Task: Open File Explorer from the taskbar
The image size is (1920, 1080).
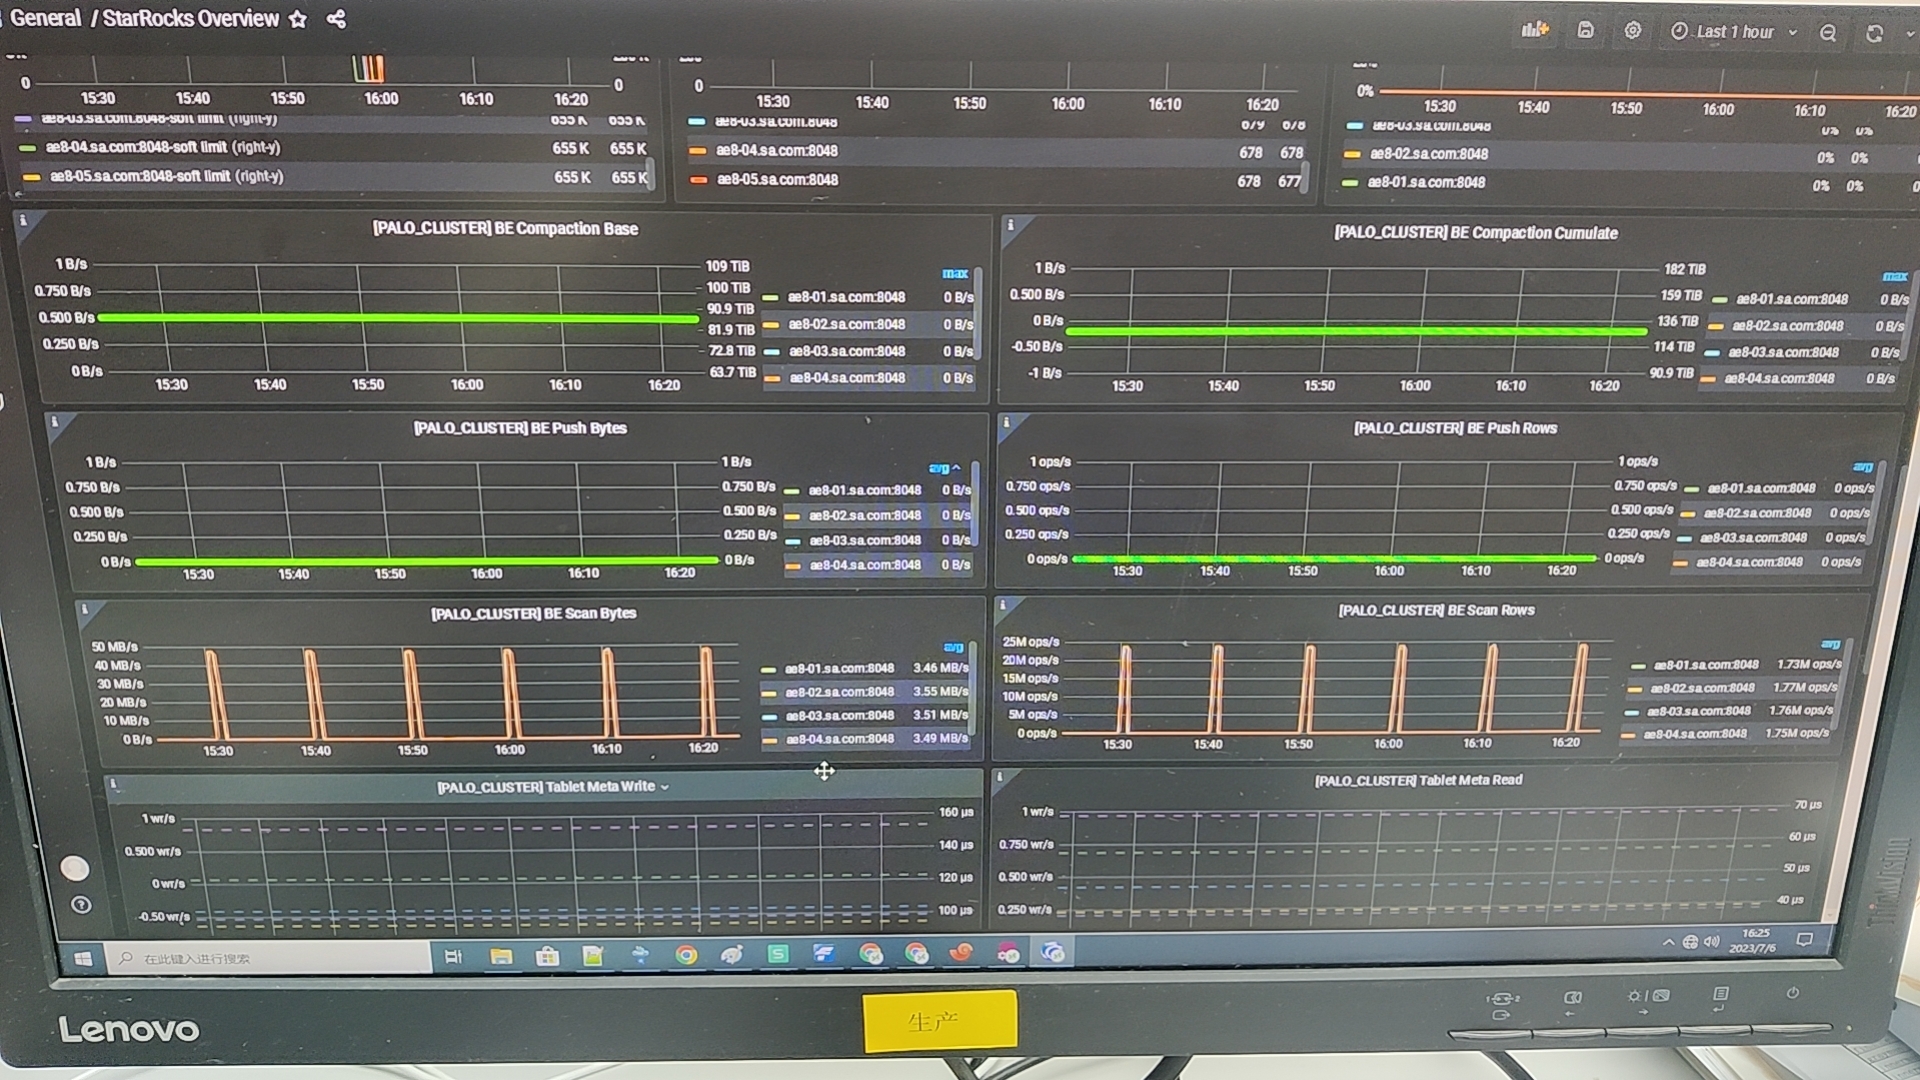Action: tap(501, 956)
